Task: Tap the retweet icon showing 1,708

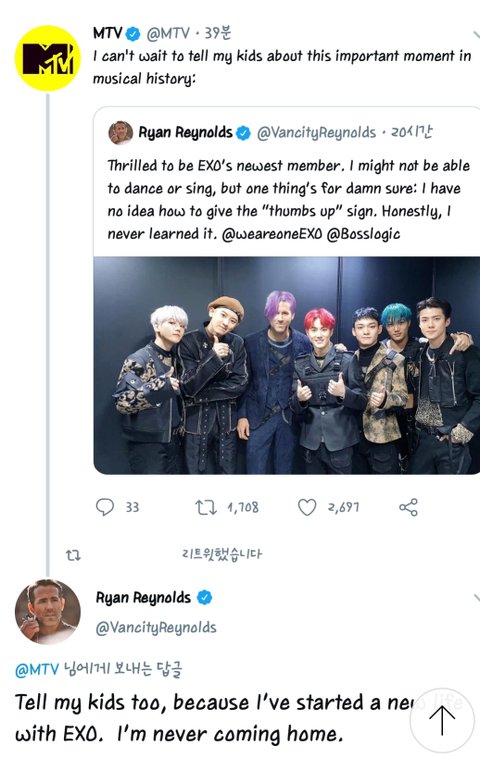Action: (206, 507)
